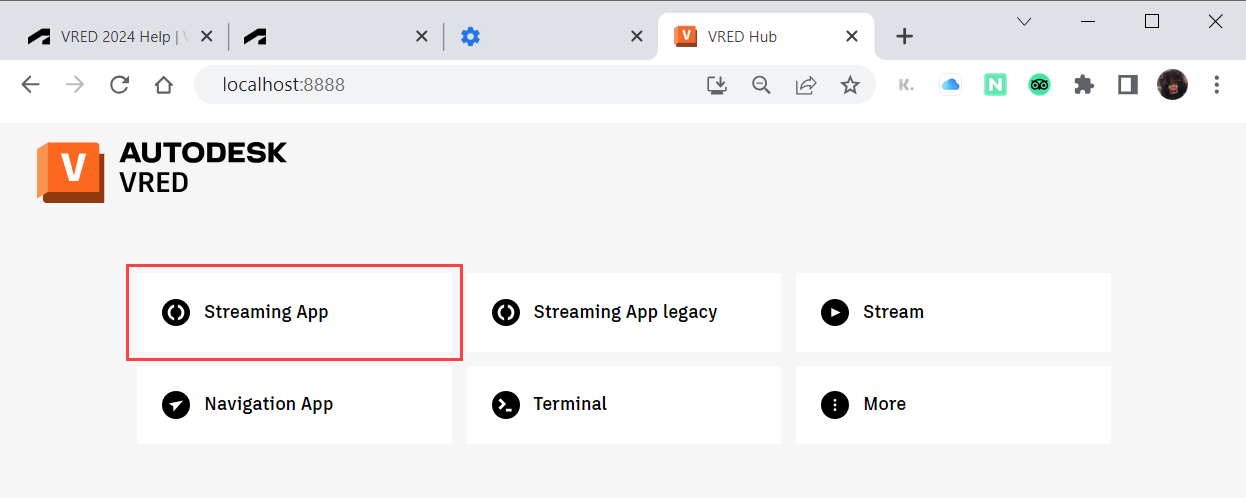Reload the current page
Screen dimensions: 1246x498
tap(120, 85)
